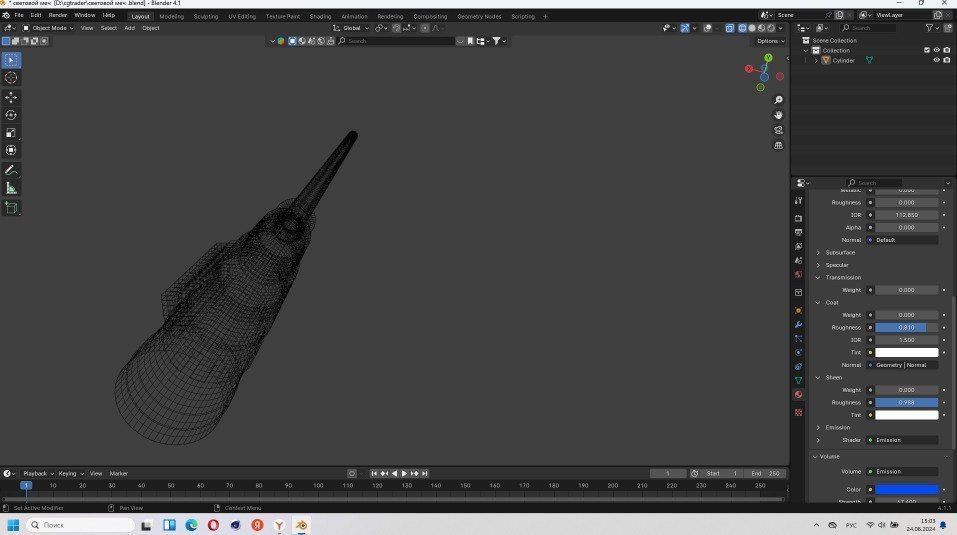Choose the Rotate tool

coord(11,115)
